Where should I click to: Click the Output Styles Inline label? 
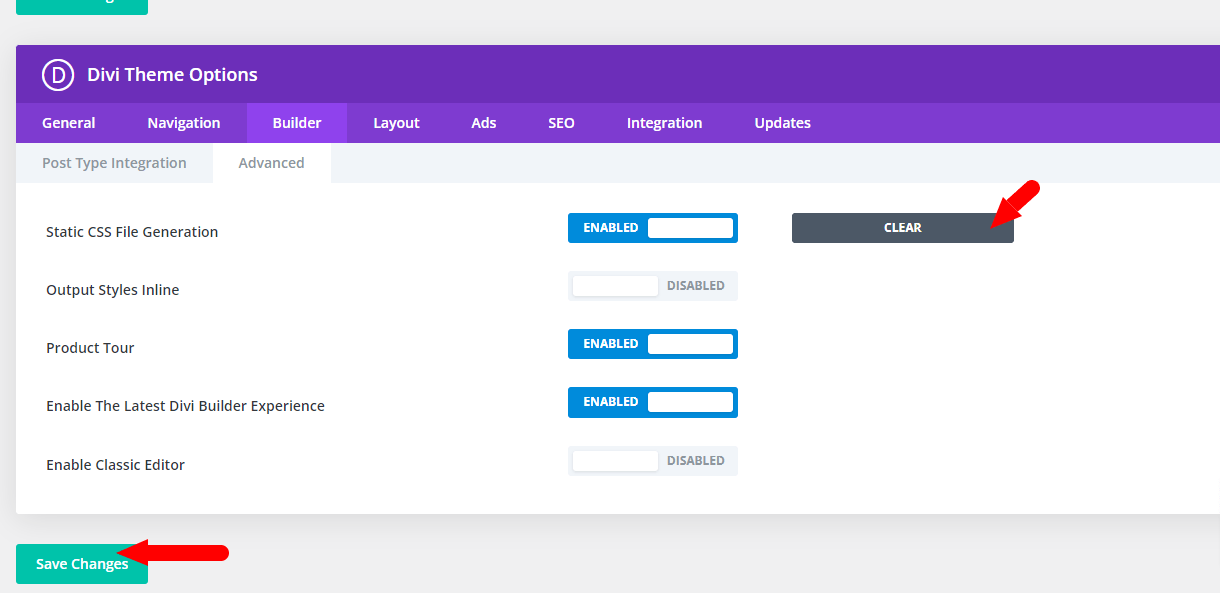tap(113, 290)
